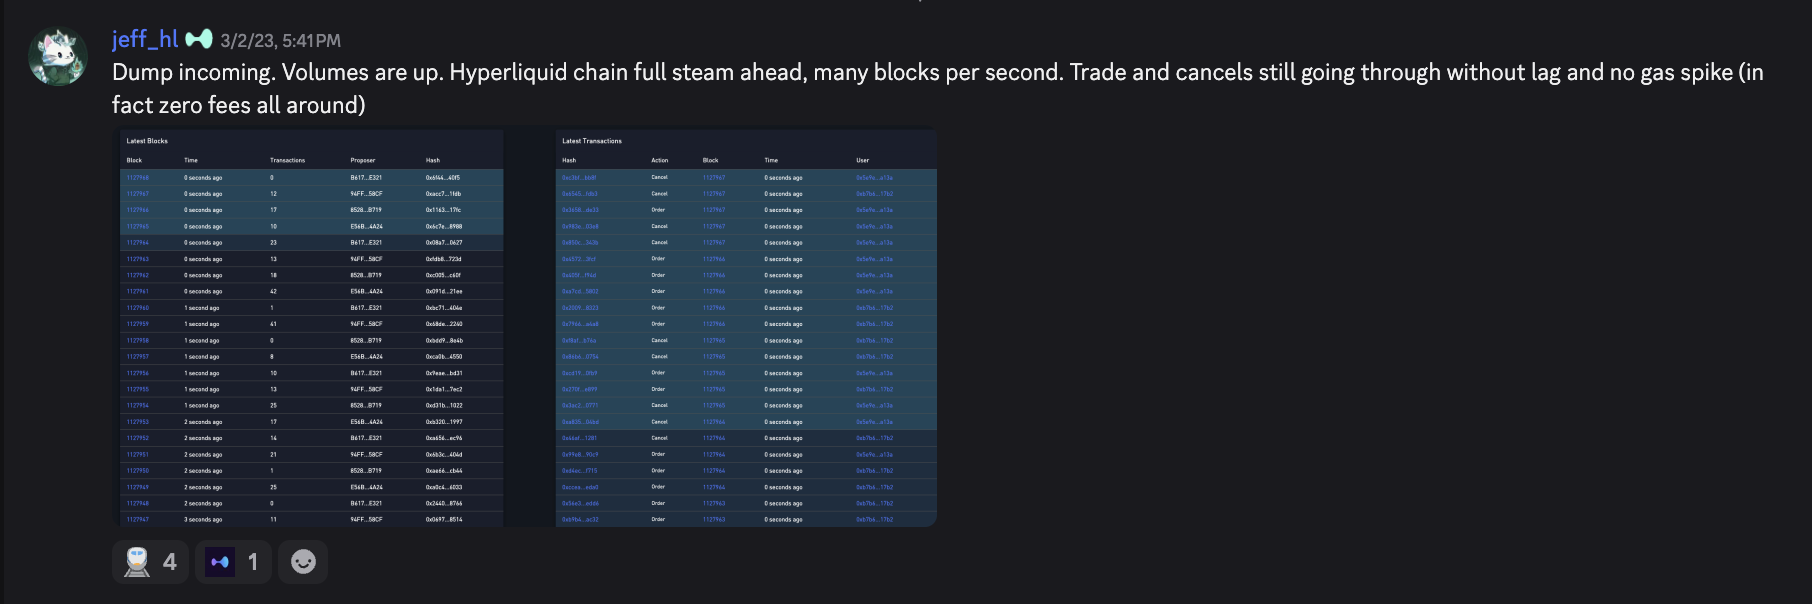Click Order transaction hash 0x3658...de33
The image size is (1812, 604).
578,210
